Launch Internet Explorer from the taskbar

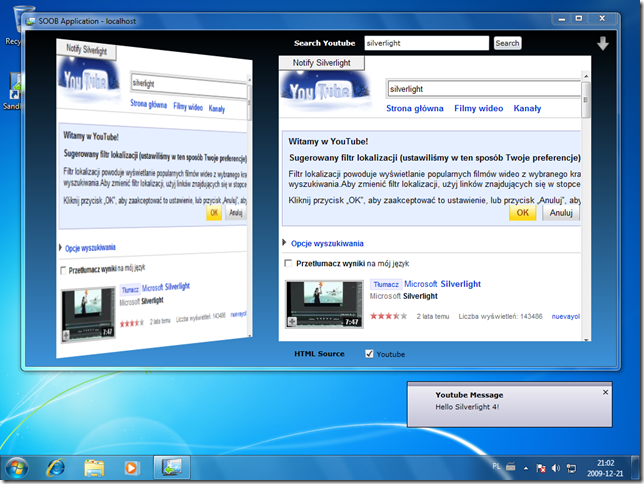pyautogui.click(x=56, y=468)
